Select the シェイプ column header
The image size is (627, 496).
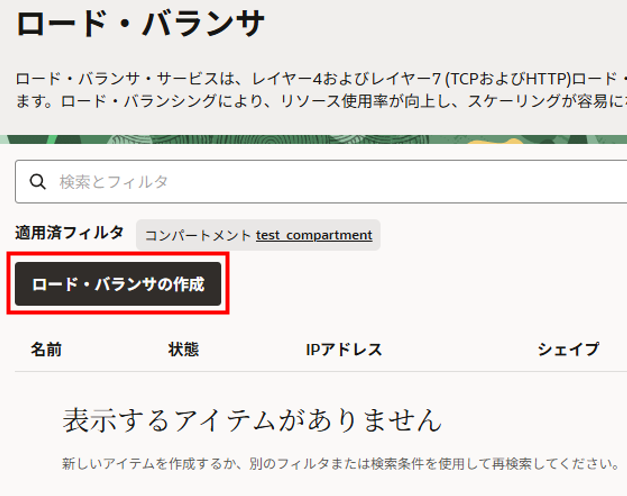click(568, 349)
